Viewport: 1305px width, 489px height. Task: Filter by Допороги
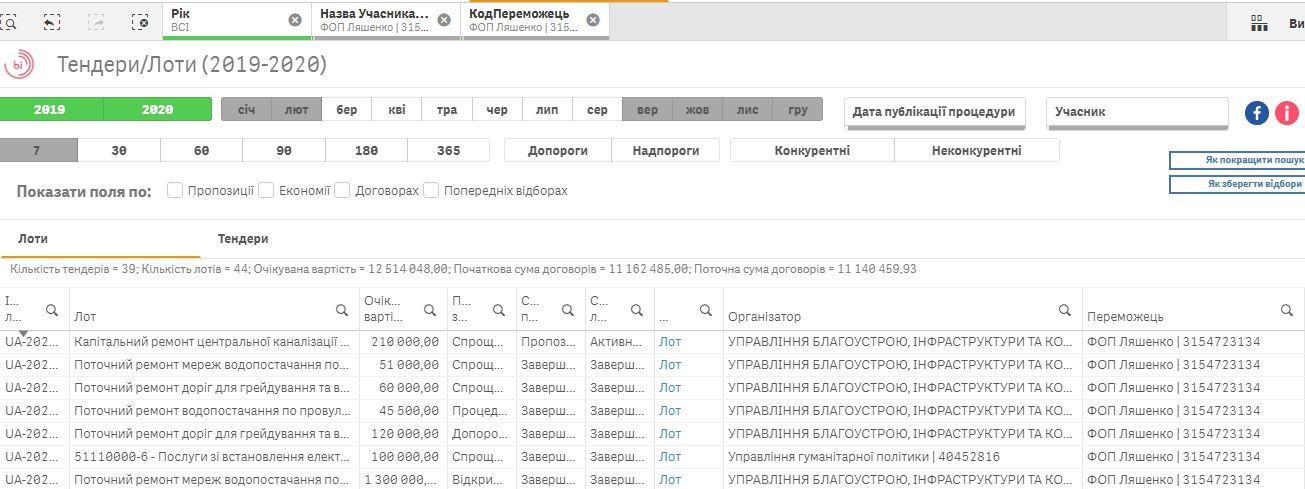(559, 151)
